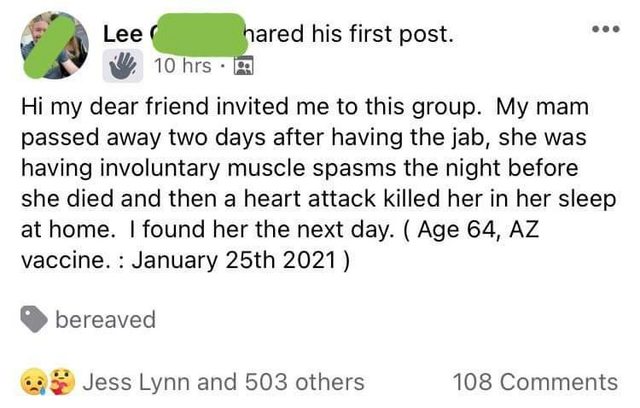Image resolution: width=640 pixels, height=408 pixels.
Task: Select the crying sad reaction emoji
Action: 33,382
